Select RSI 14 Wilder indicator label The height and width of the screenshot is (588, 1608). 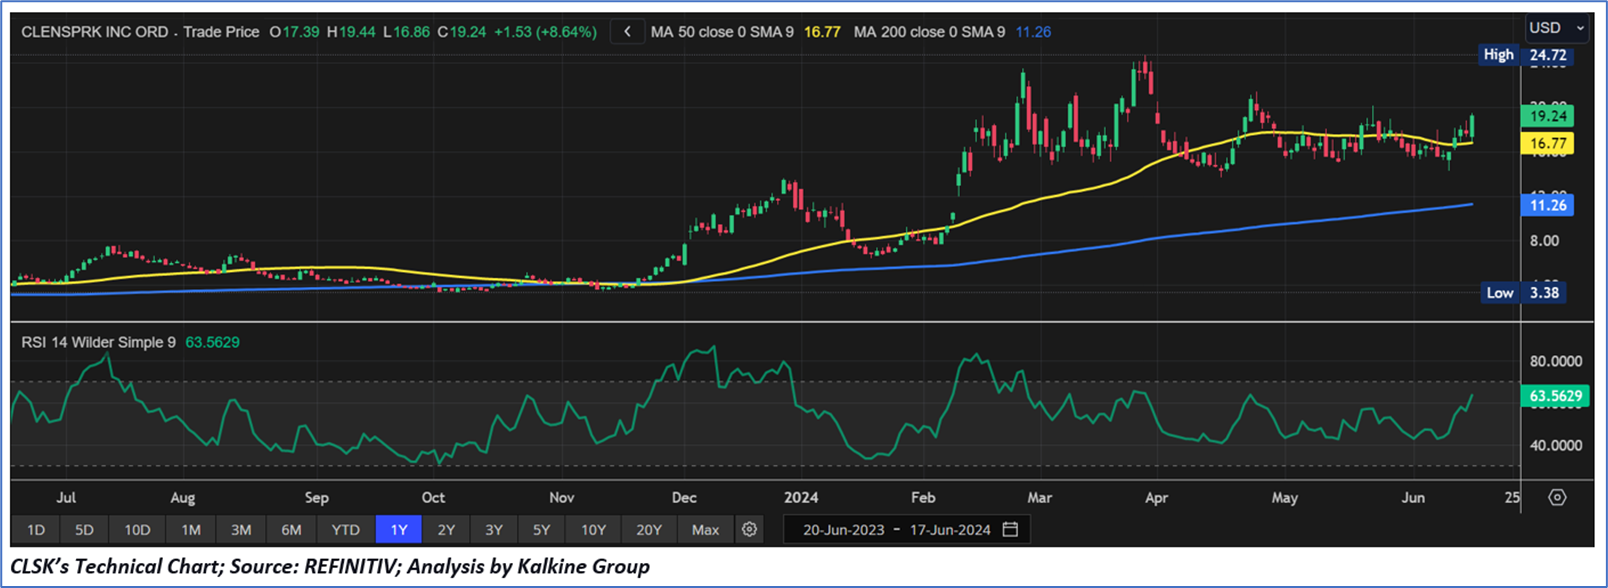pyautogui.click(x=98, y=342)
